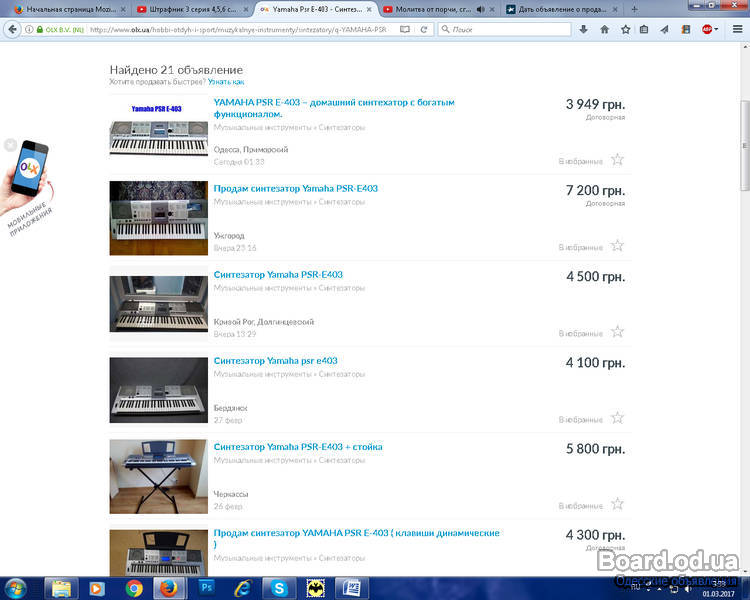Toggle reader view icon in address bar
The width and height of the screenshot is (750, 600).
point(405,29)
